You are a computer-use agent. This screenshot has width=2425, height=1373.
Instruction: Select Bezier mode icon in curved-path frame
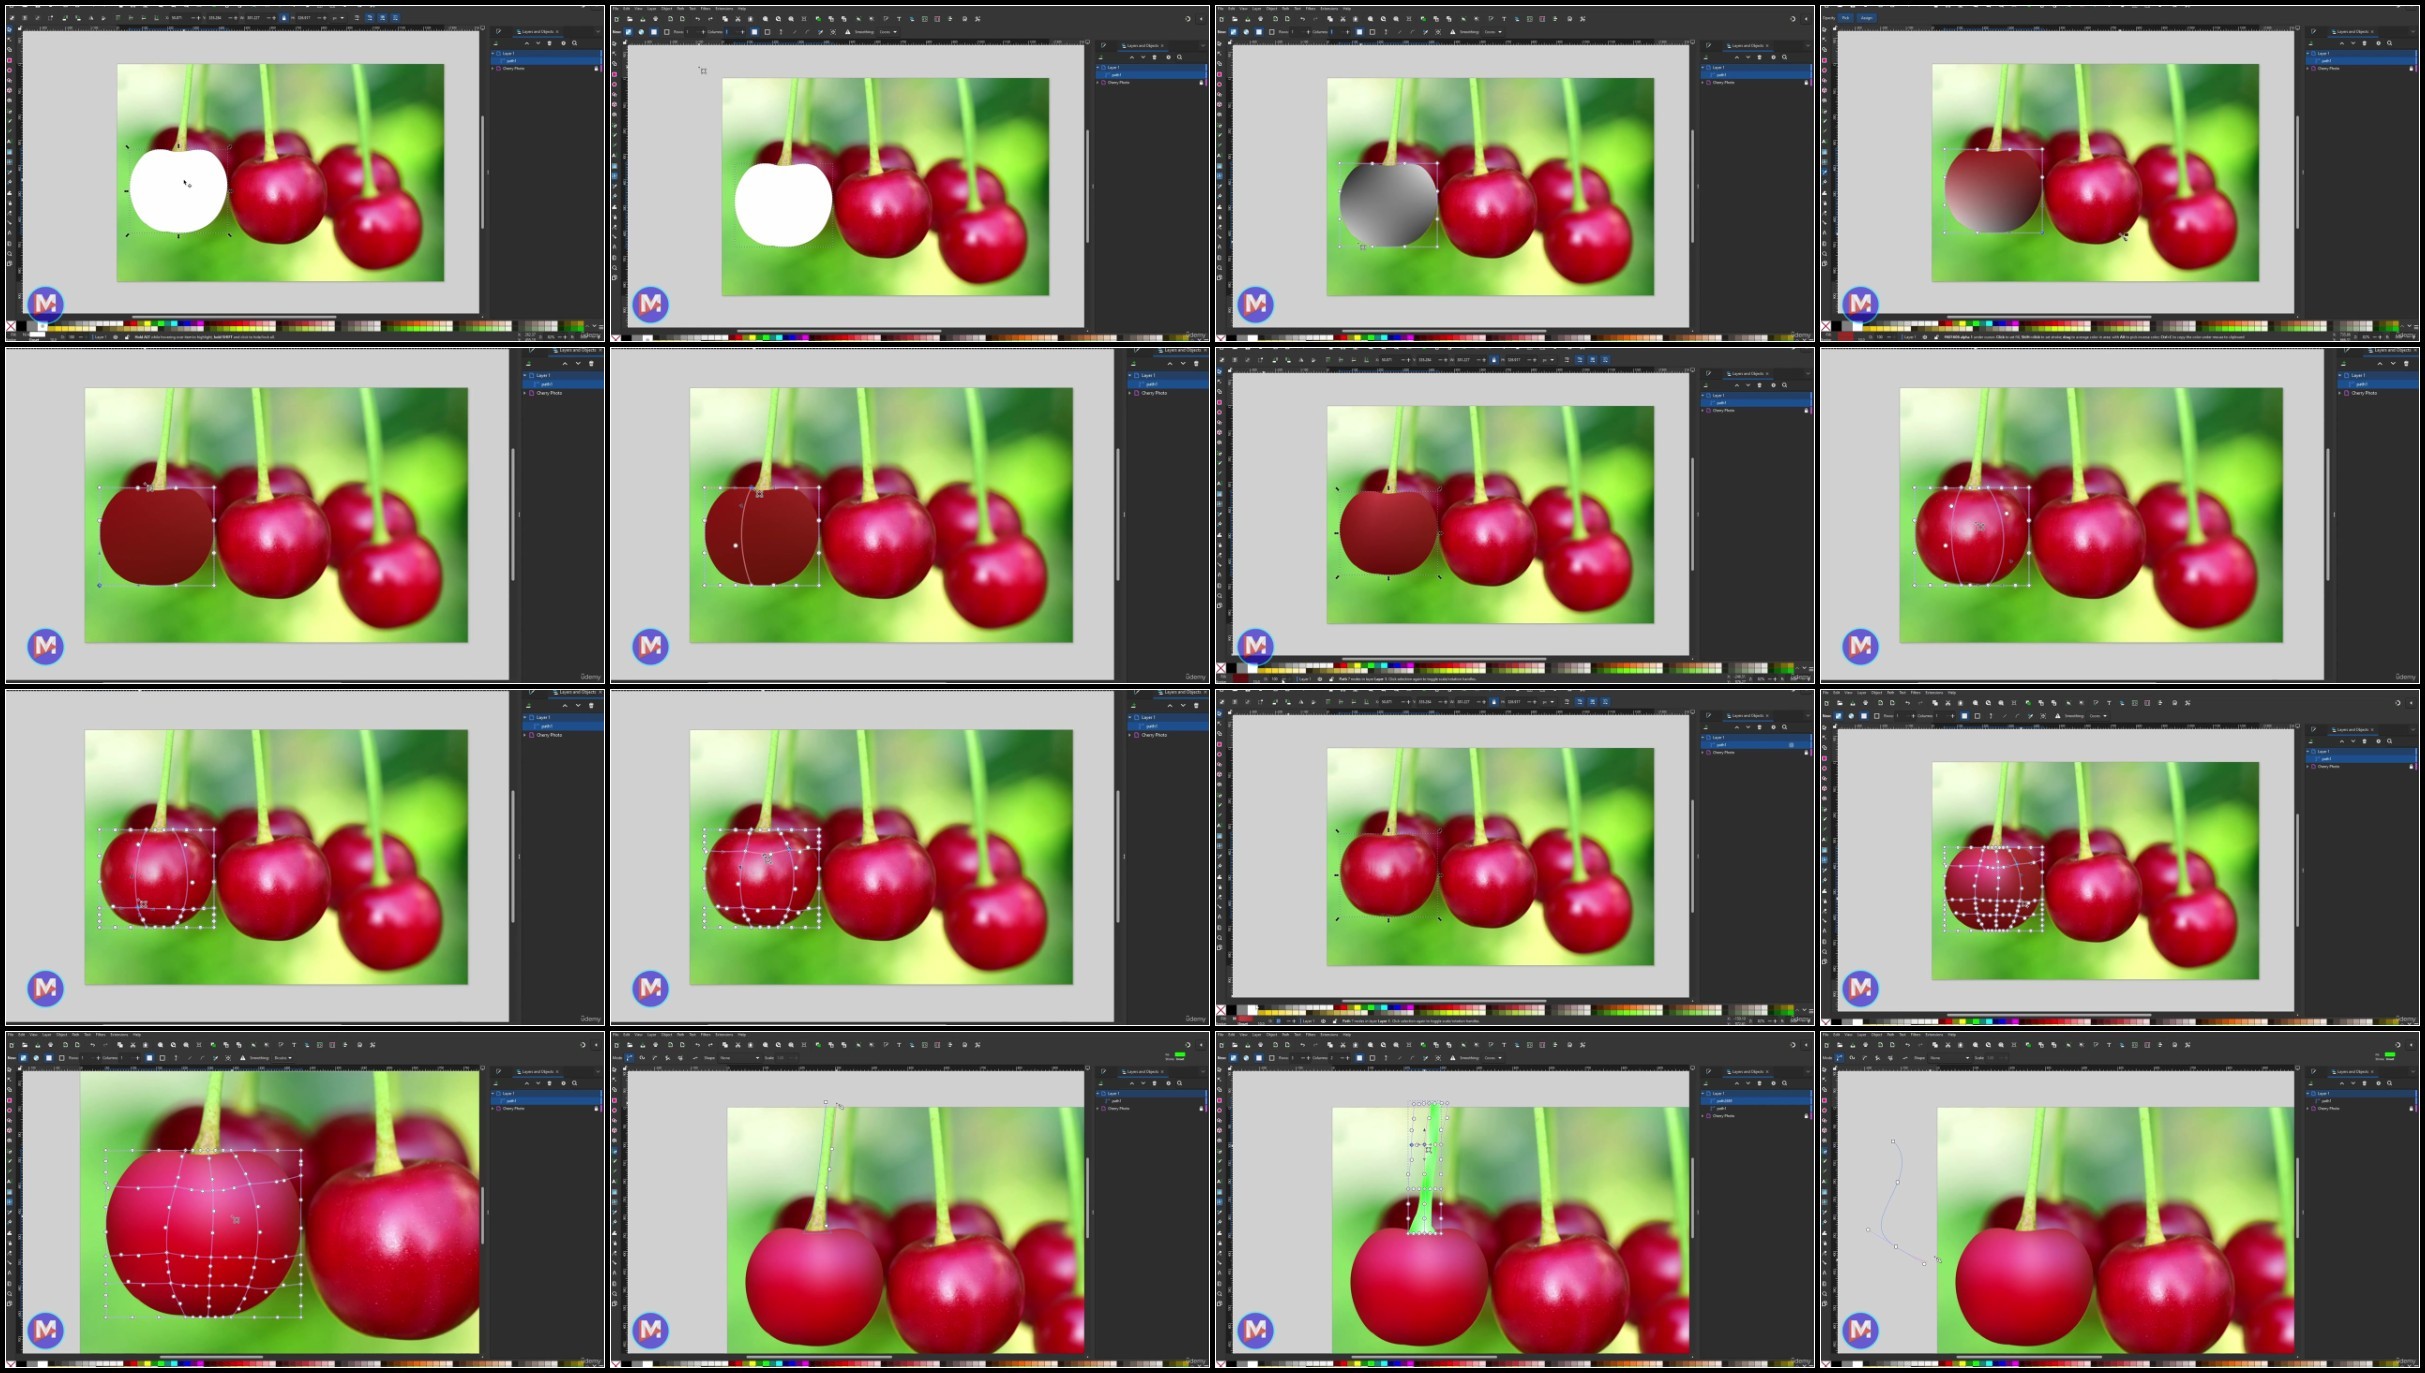click(1839, 1058)
